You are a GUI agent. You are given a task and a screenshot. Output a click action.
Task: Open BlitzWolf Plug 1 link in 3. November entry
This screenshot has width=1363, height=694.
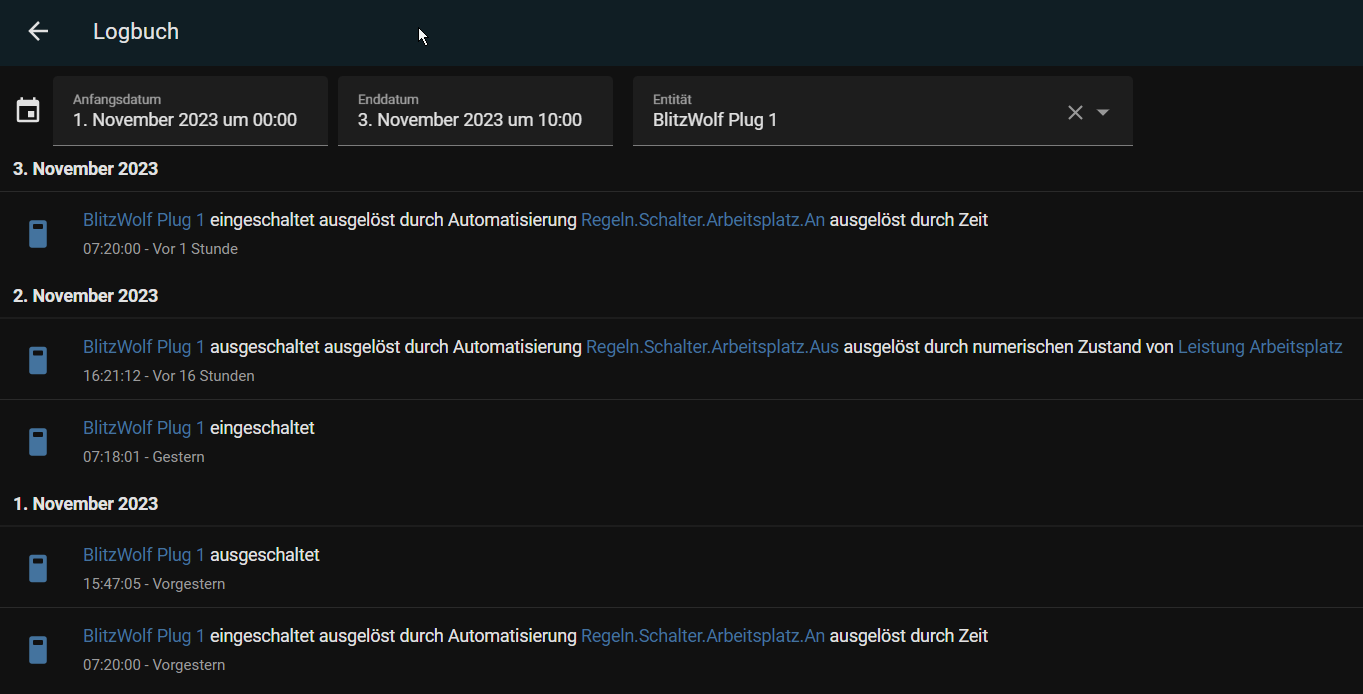[144, 220]
